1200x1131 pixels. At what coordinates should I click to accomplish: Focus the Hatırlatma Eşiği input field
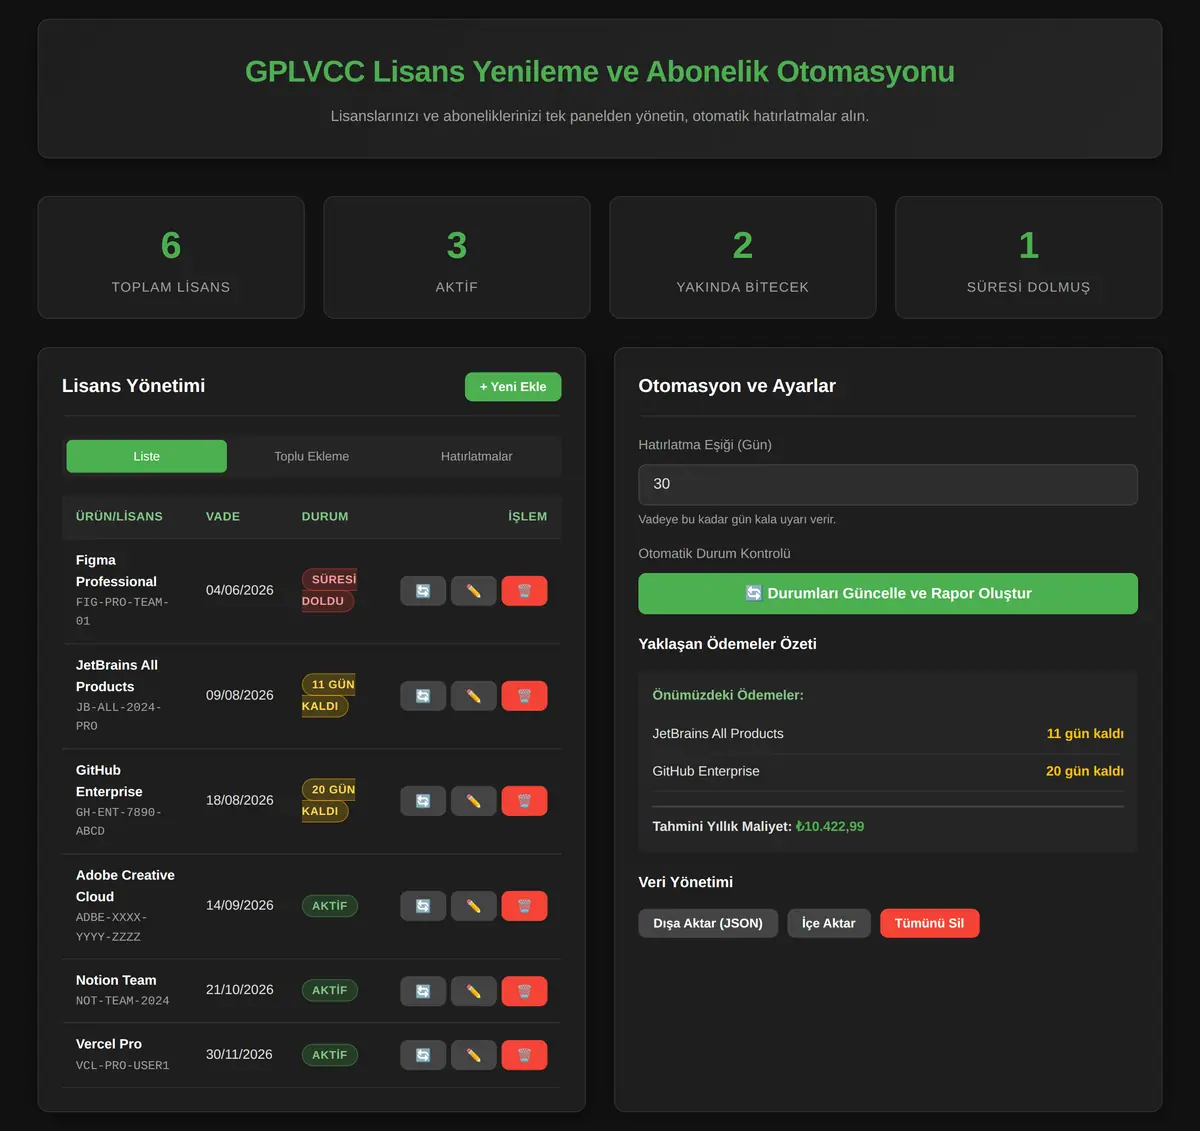click(888, 484)
